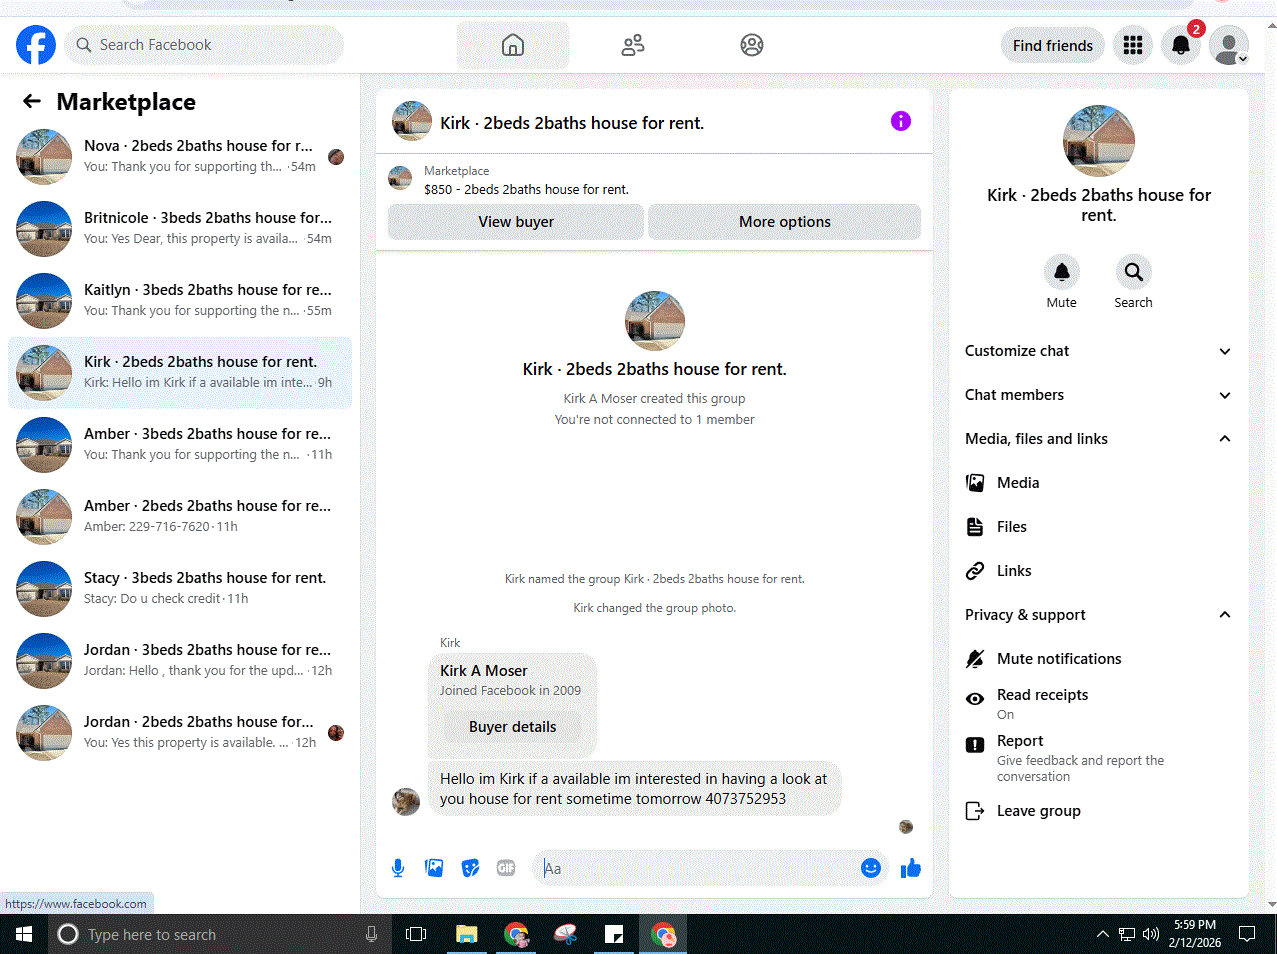Expand Chat members section
Viewport: 1277px width, 954px height.
(x=1098, y=395)
